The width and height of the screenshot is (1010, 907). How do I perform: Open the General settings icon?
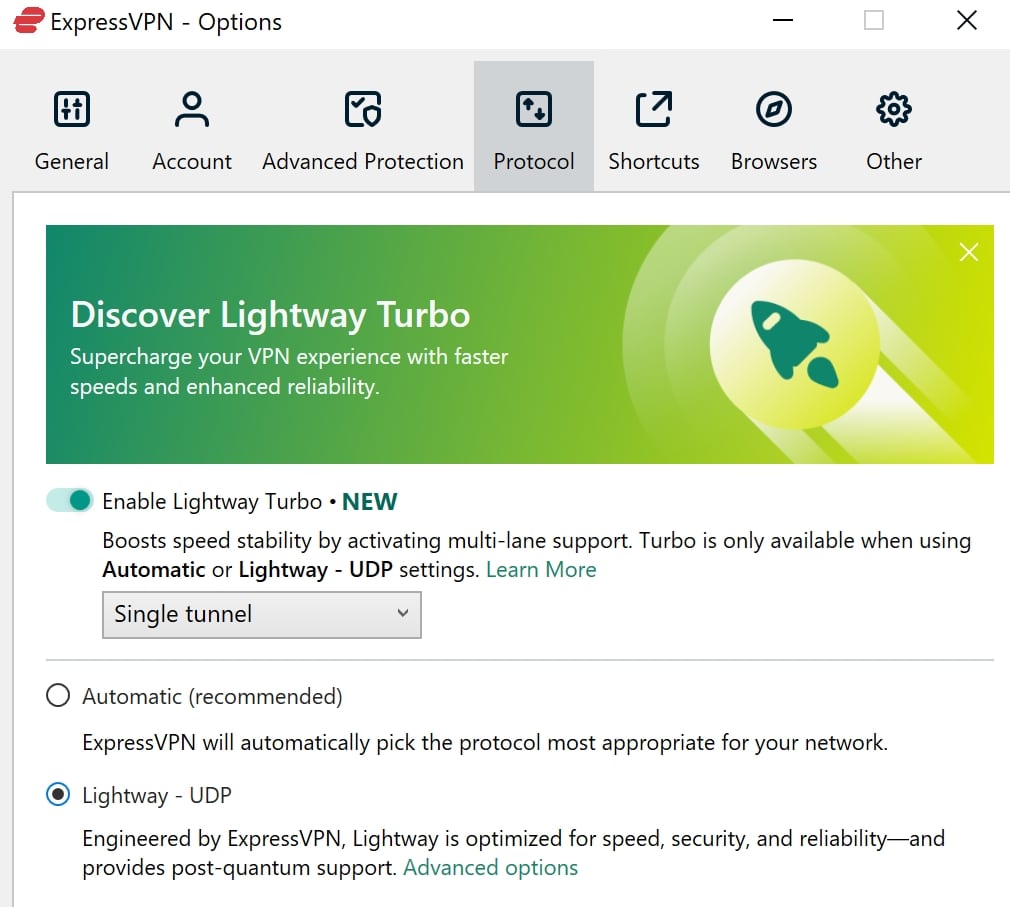tap(71, 109)
